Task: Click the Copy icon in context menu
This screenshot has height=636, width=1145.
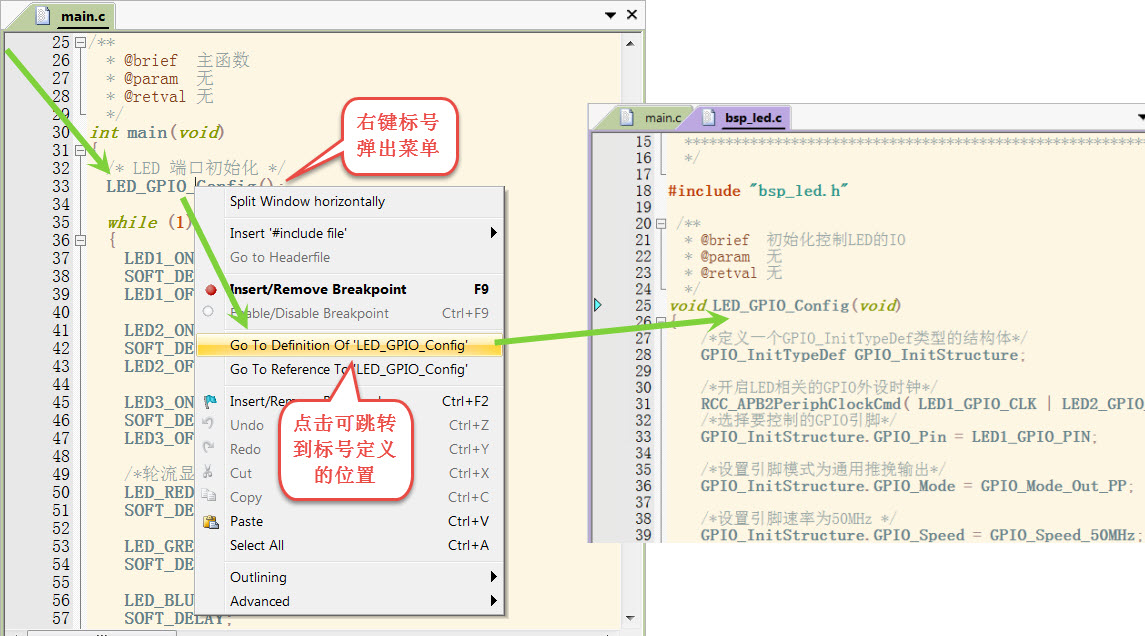Action: [x=210, y=497]
